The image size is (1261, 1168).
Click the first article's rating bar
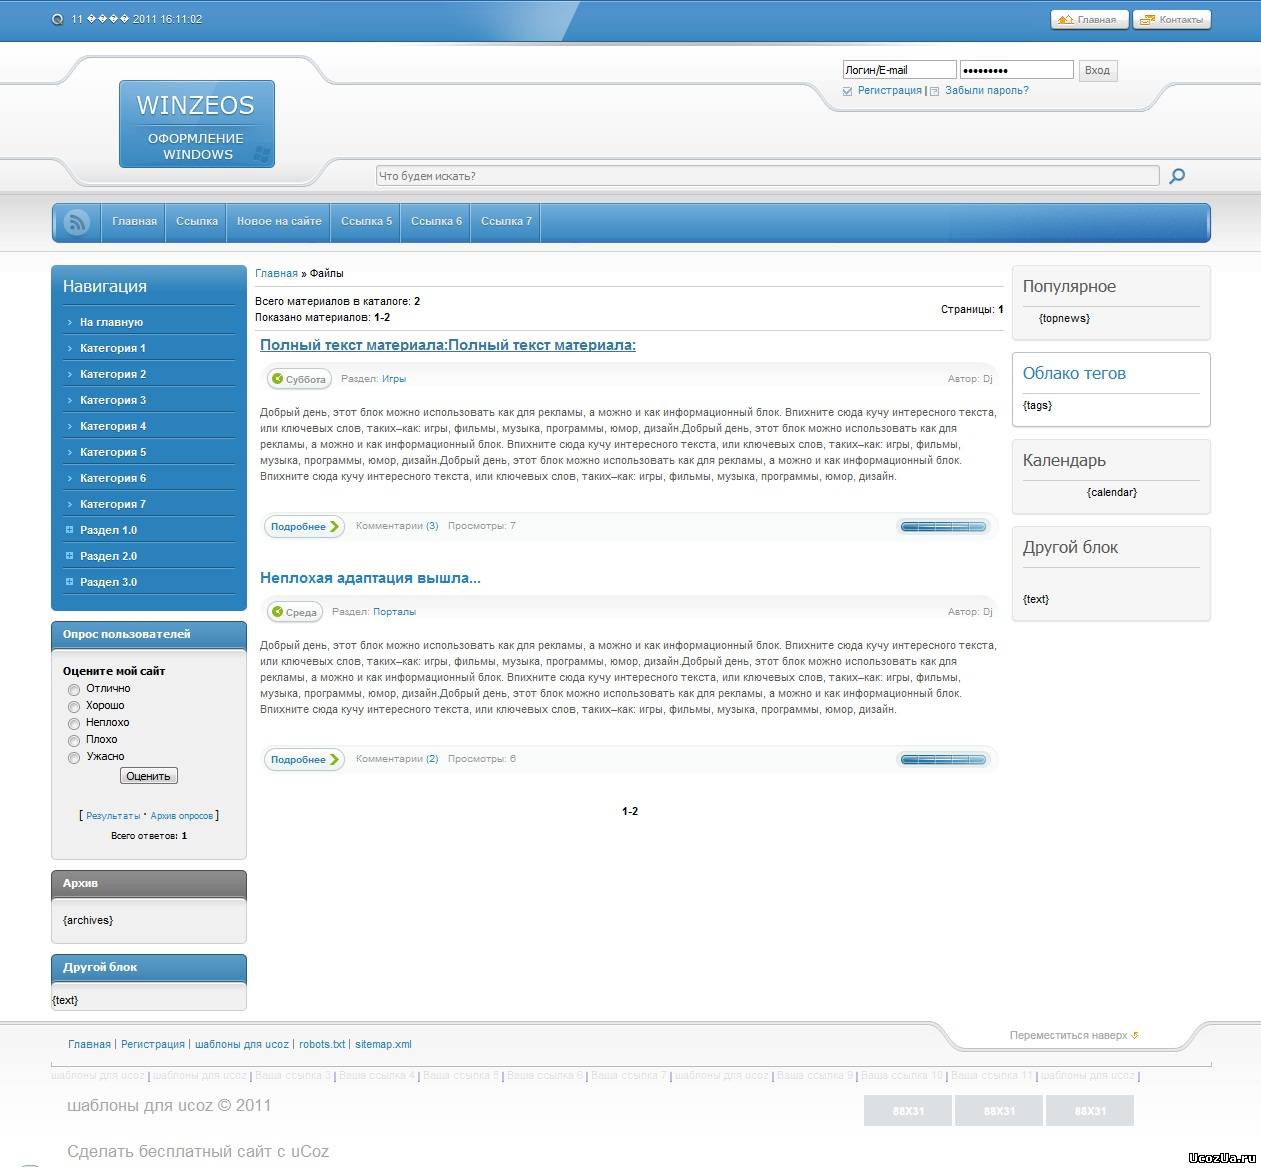942,527
